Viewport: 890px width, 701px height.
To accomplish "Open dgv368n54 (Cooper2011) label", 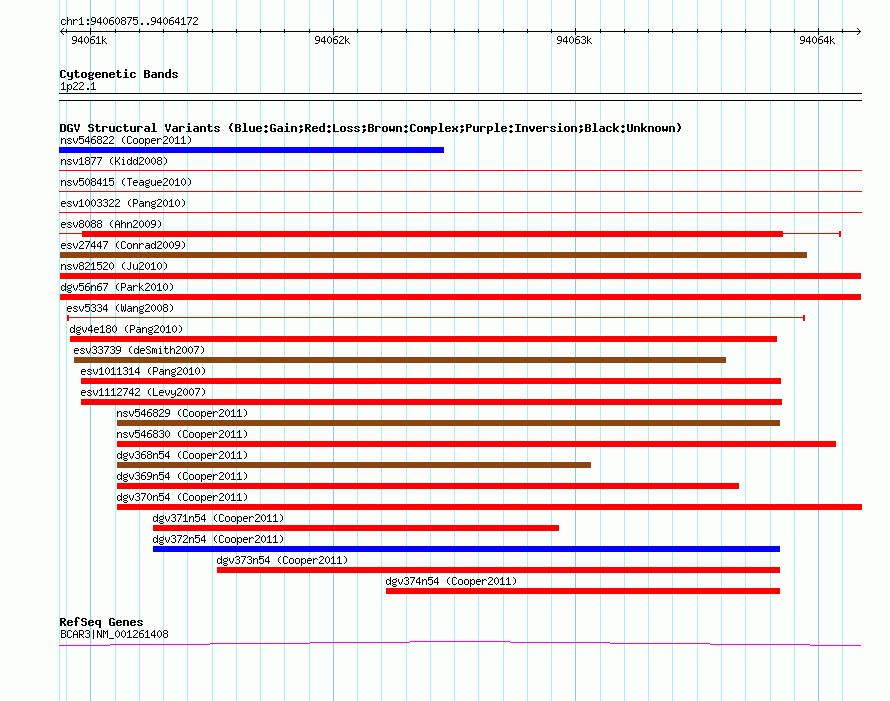I will [182, 455].
